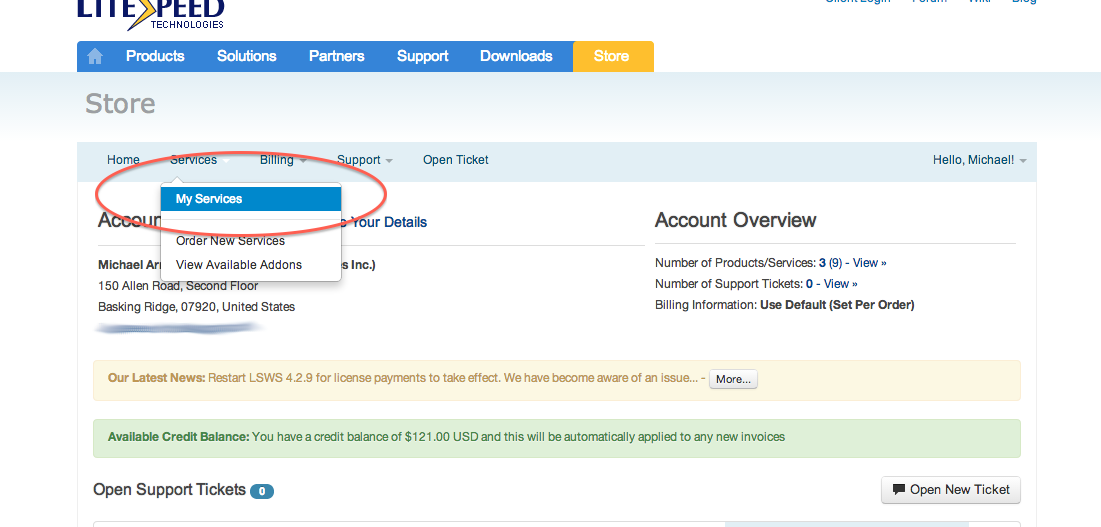The width and height of the screenshot is (1101, 527).
Task: Open the Hello, Michael! user menu
Action: click(980, 160)
